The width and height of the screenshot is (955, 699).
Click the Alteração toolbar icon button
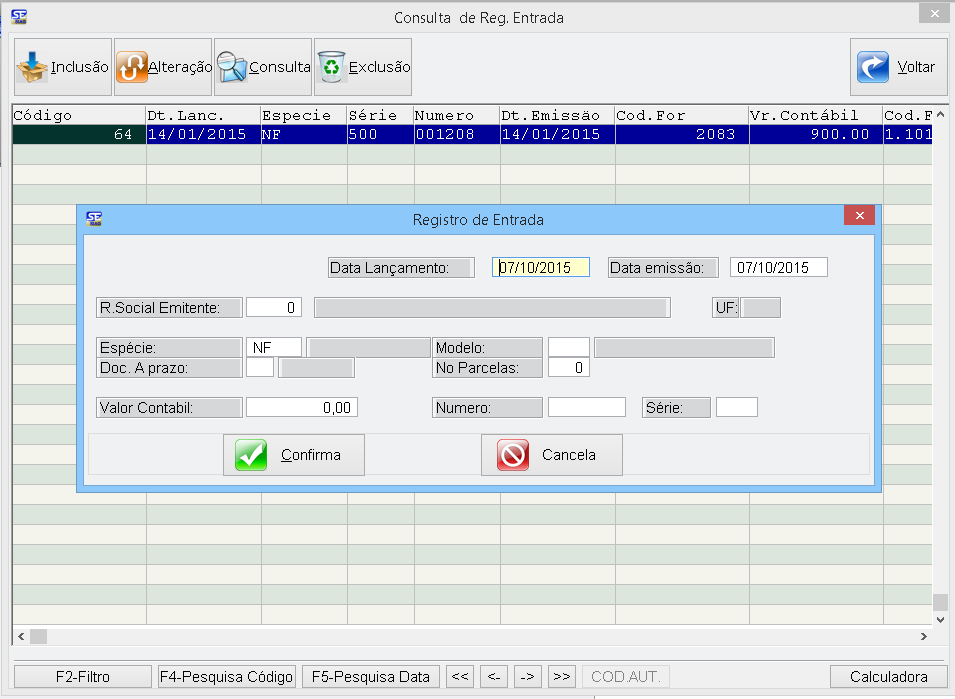pos(163,67)
